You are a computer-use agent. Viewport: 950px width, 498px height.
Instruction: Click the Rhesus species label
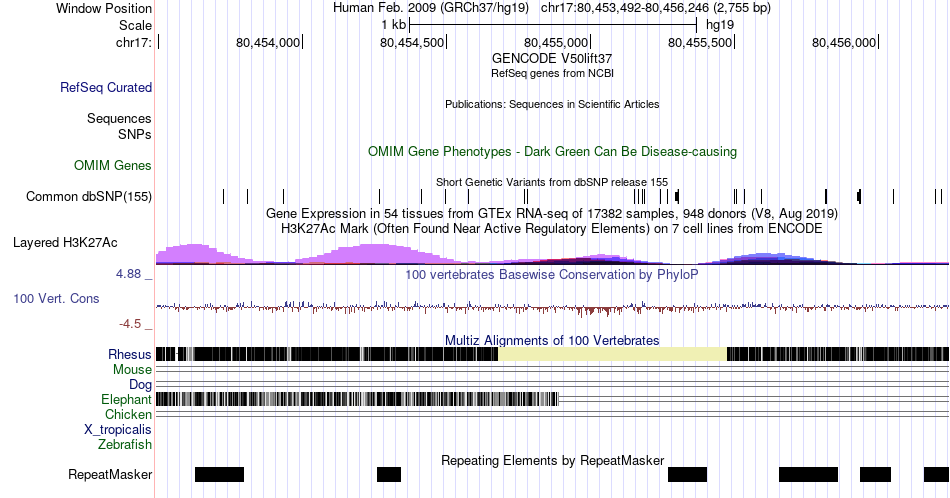pyautogui.click(x=129, y=354)
